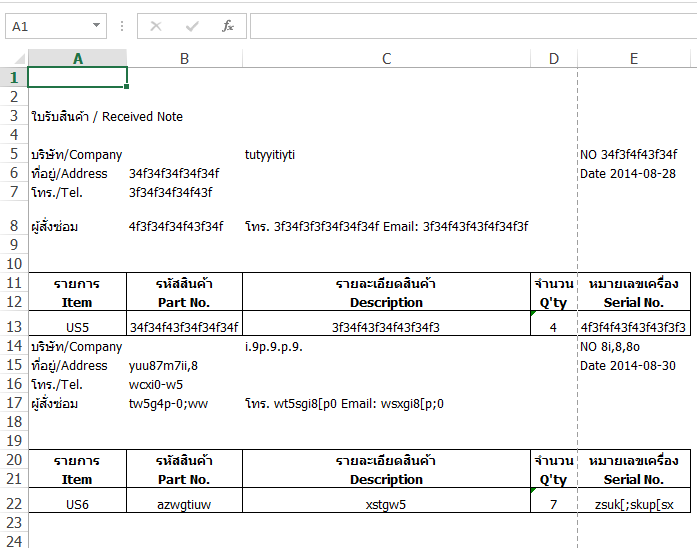Click the formula bar input area
Image resolution: width=697 pixels, height=548 pixels.
pyautogui.click(x=473, y=26)
